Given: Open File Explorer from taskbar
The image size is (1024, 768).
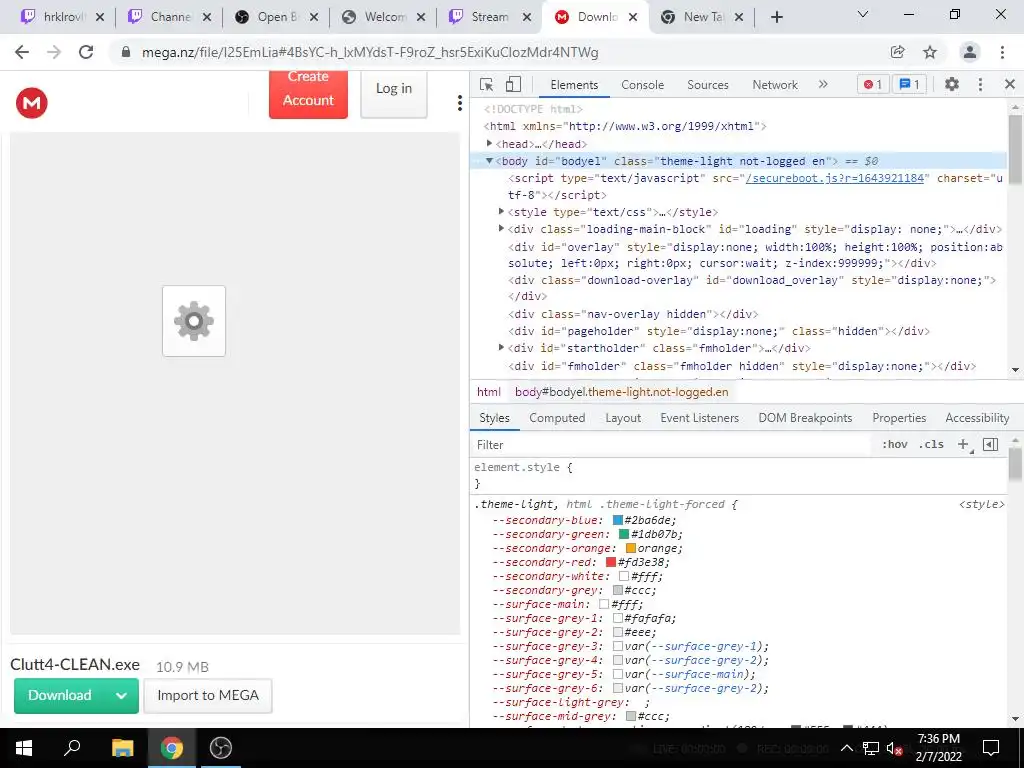Looking at the screenshot, I should pyautogui.click(x=122, y=748).
